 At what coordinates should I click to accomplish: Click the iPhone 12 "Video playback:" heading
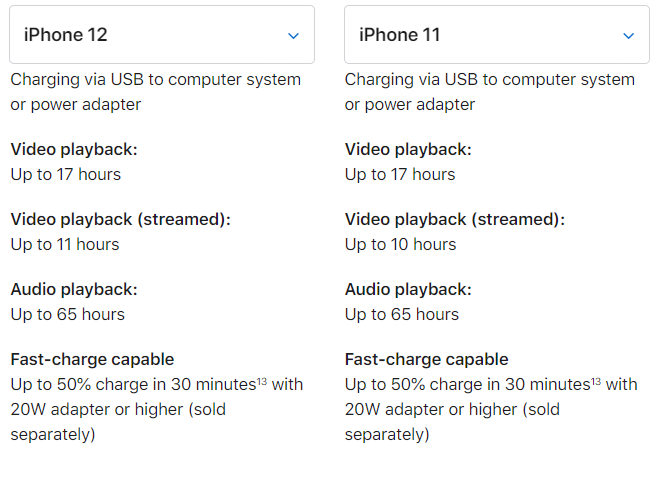[73, 149]
